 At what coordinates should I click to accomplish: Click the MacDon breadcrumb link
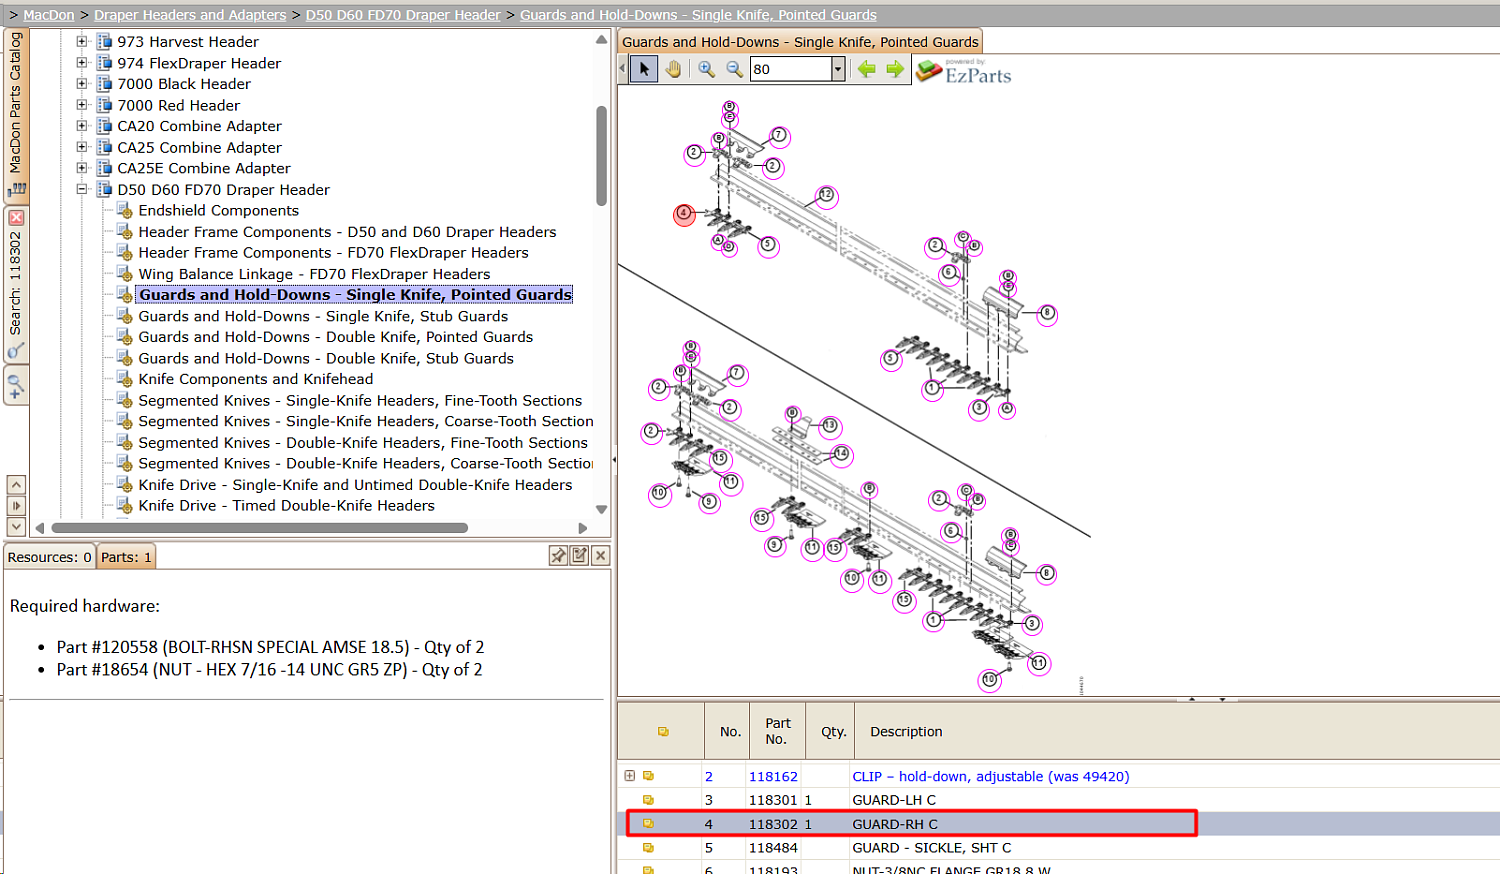[x=49, y=15]
